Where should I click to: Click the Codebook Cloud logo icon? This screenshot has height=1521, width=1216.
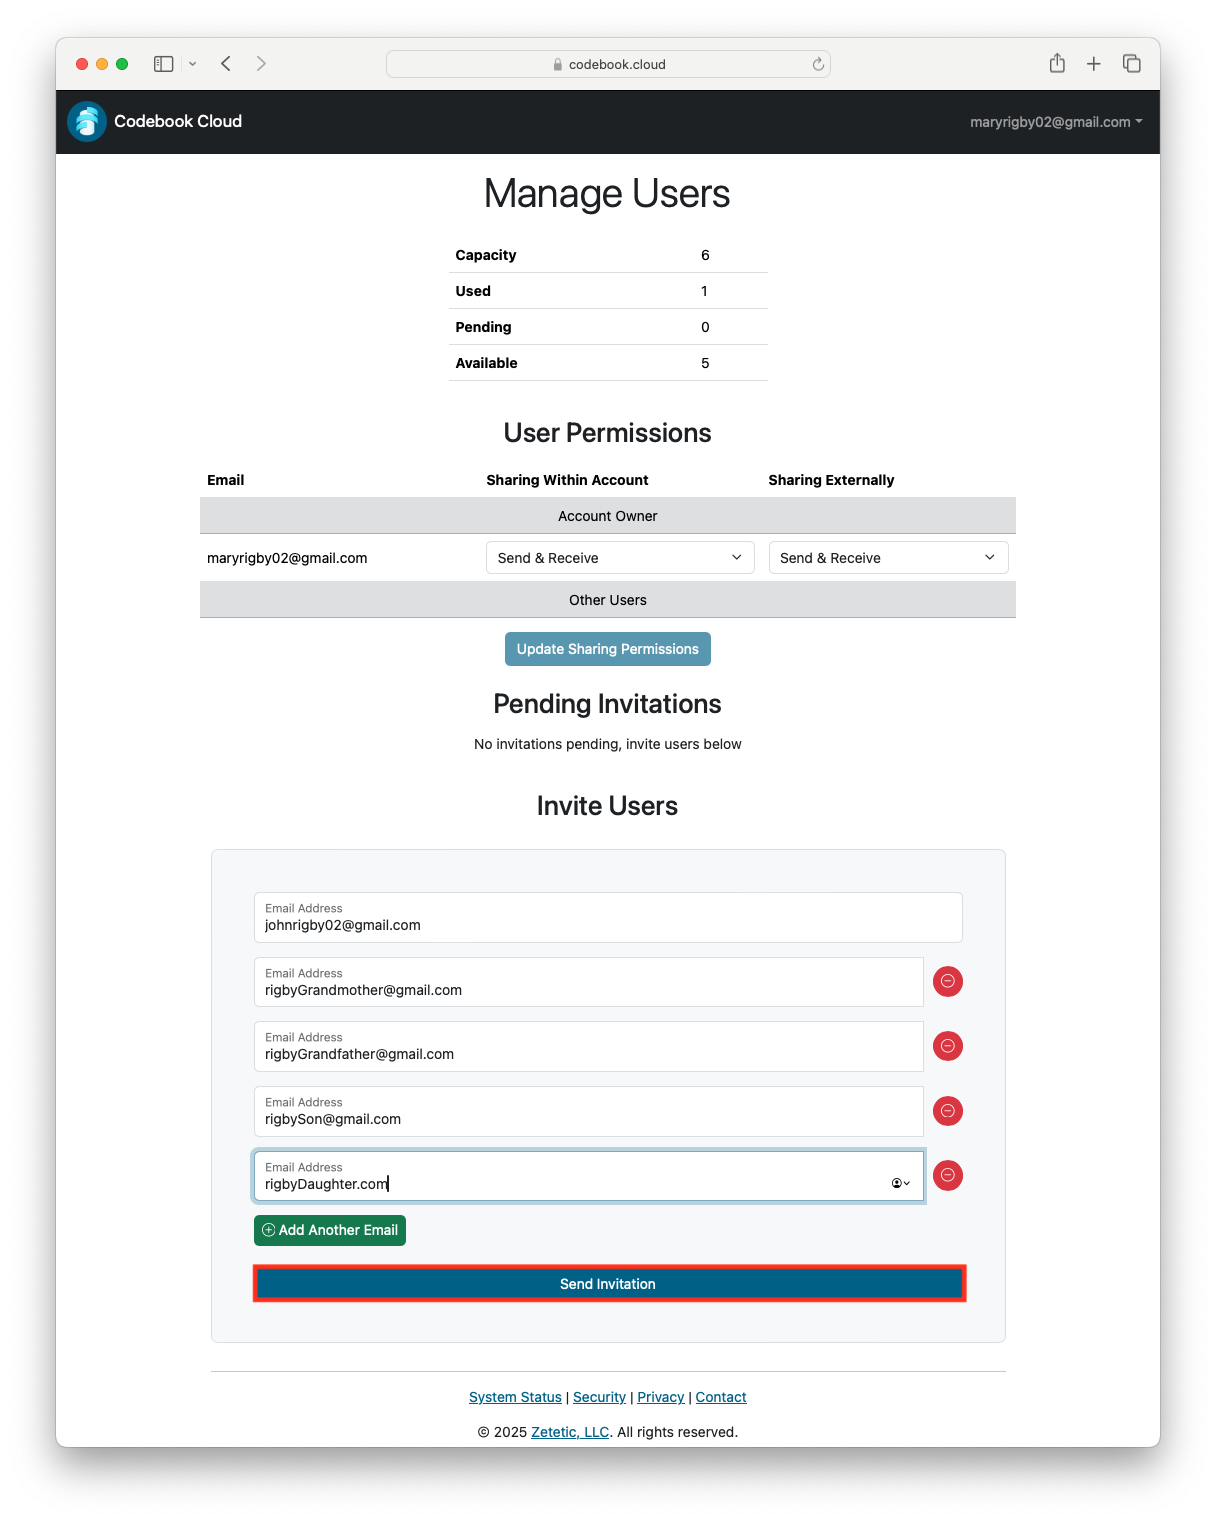(x=86, y=121)
